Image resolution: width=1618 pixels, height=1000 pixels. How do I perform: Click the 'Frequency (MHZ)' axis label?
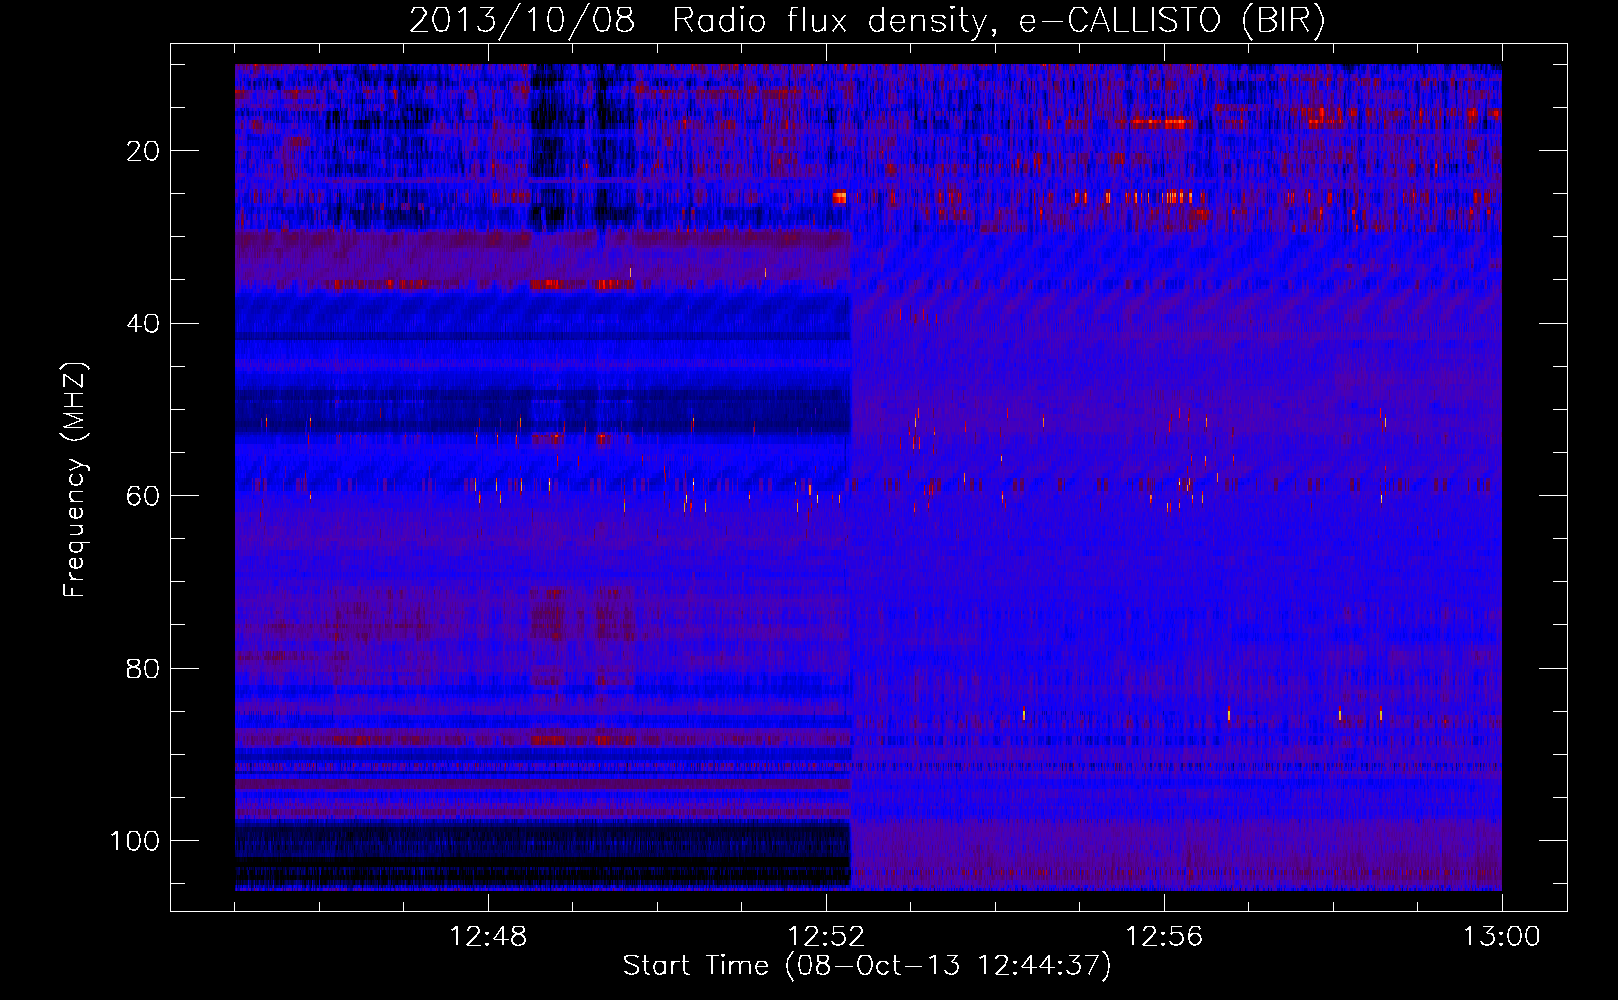click(x=75, y=480)
